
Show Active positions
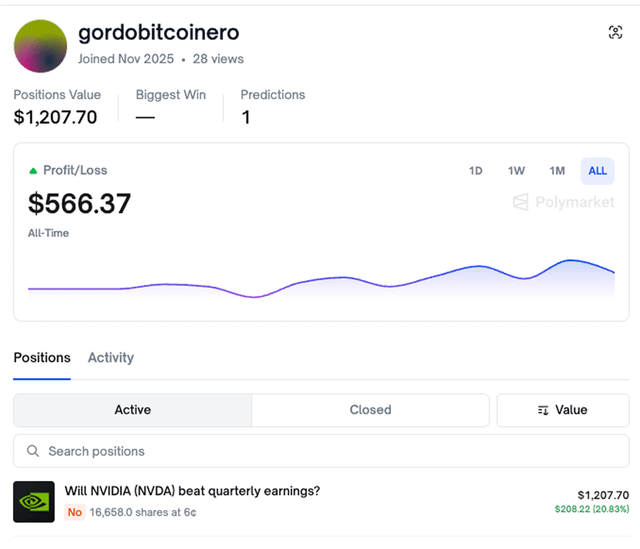132,410
